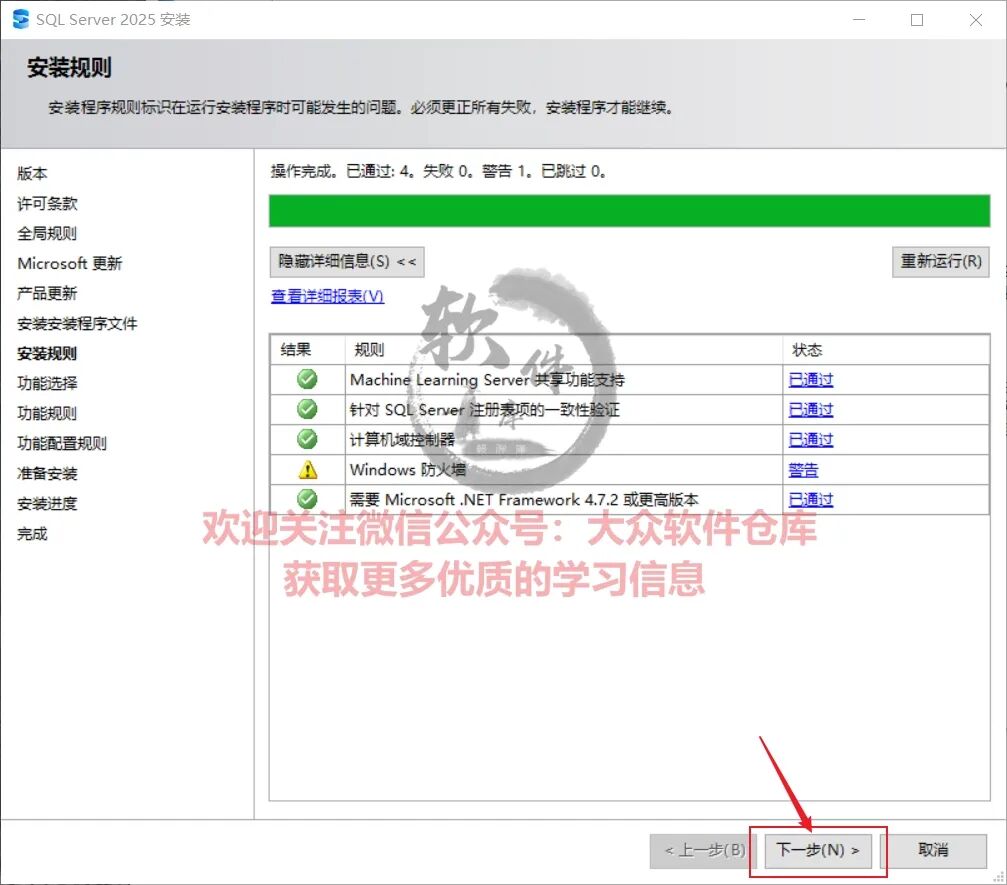The width and height of the screenshot is (1007, 885).
Task: Open 已通过 status link for Machine Learning Server
Action: (x=810, y=380)
